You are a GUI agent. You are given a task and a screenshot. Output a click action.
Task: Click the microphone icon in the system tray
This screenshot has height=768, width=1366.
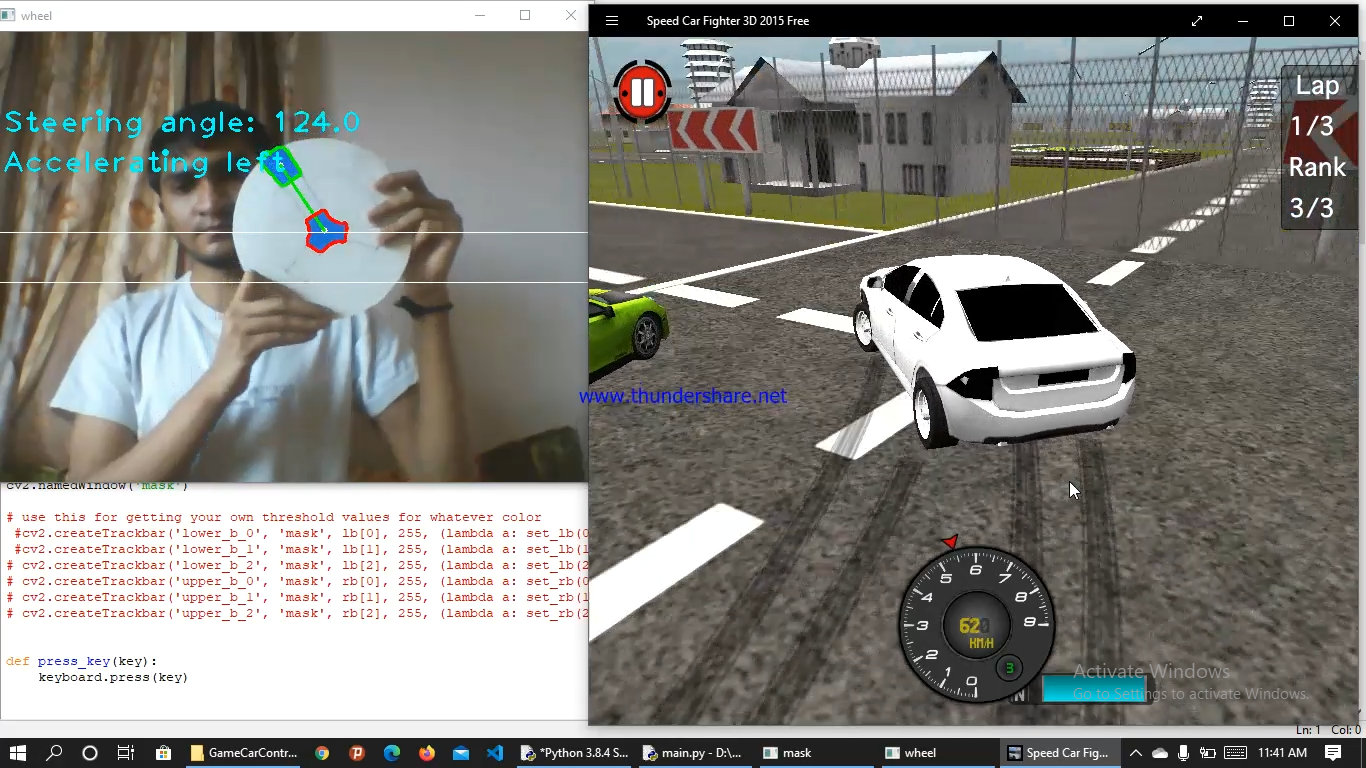tap(1184, 753)
